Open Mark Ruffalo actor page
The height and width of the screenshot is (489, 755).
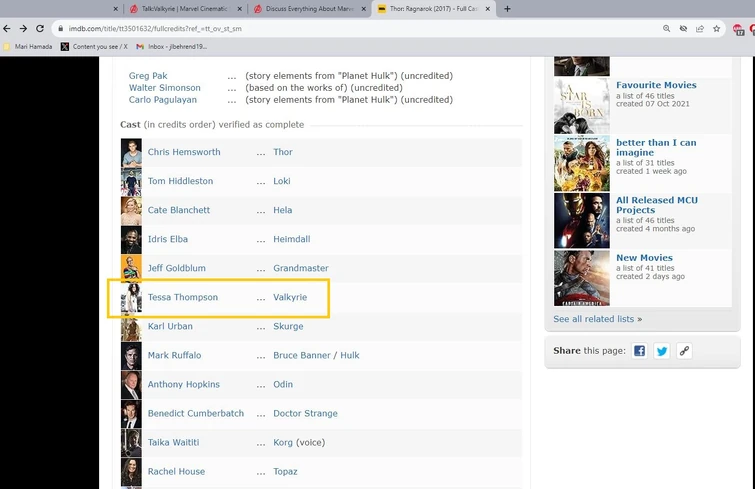[x=174, y=355]
